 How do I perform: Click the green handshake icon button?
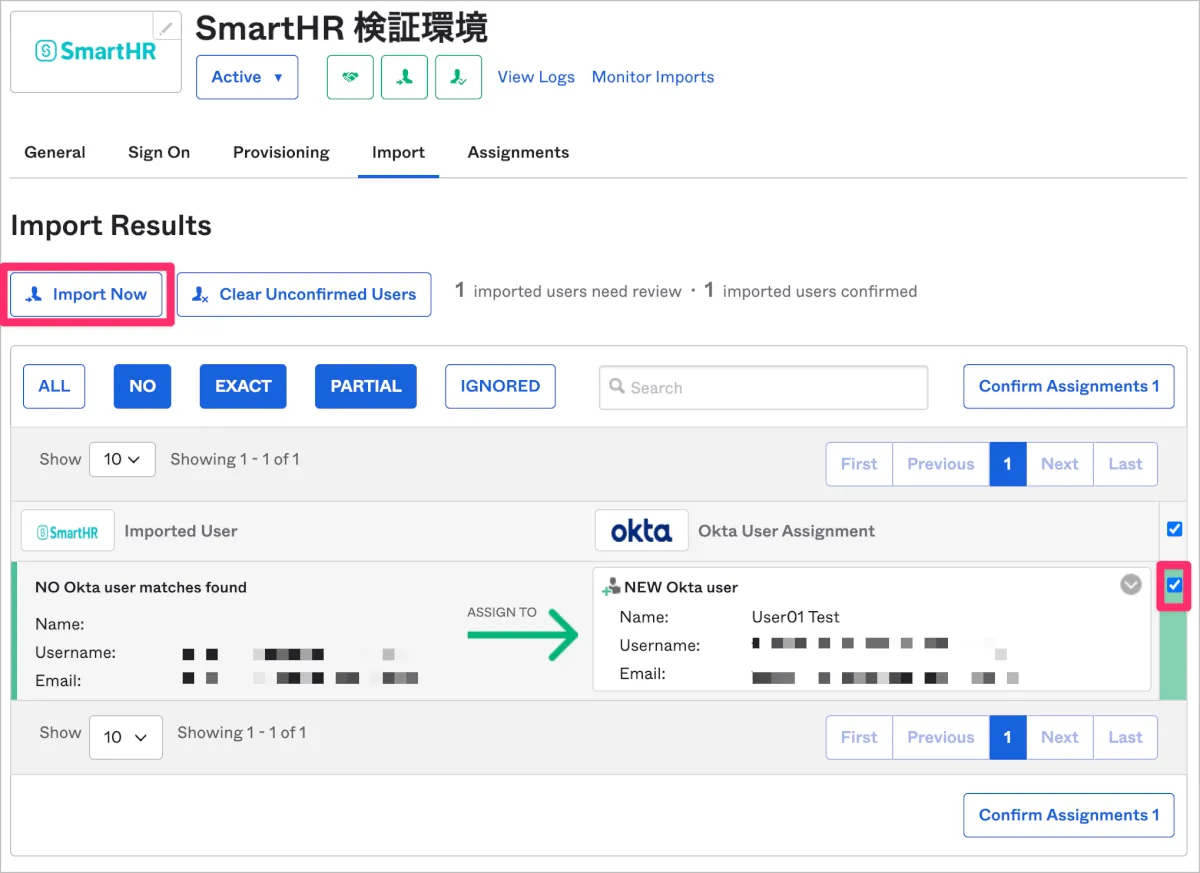point(350,77)
